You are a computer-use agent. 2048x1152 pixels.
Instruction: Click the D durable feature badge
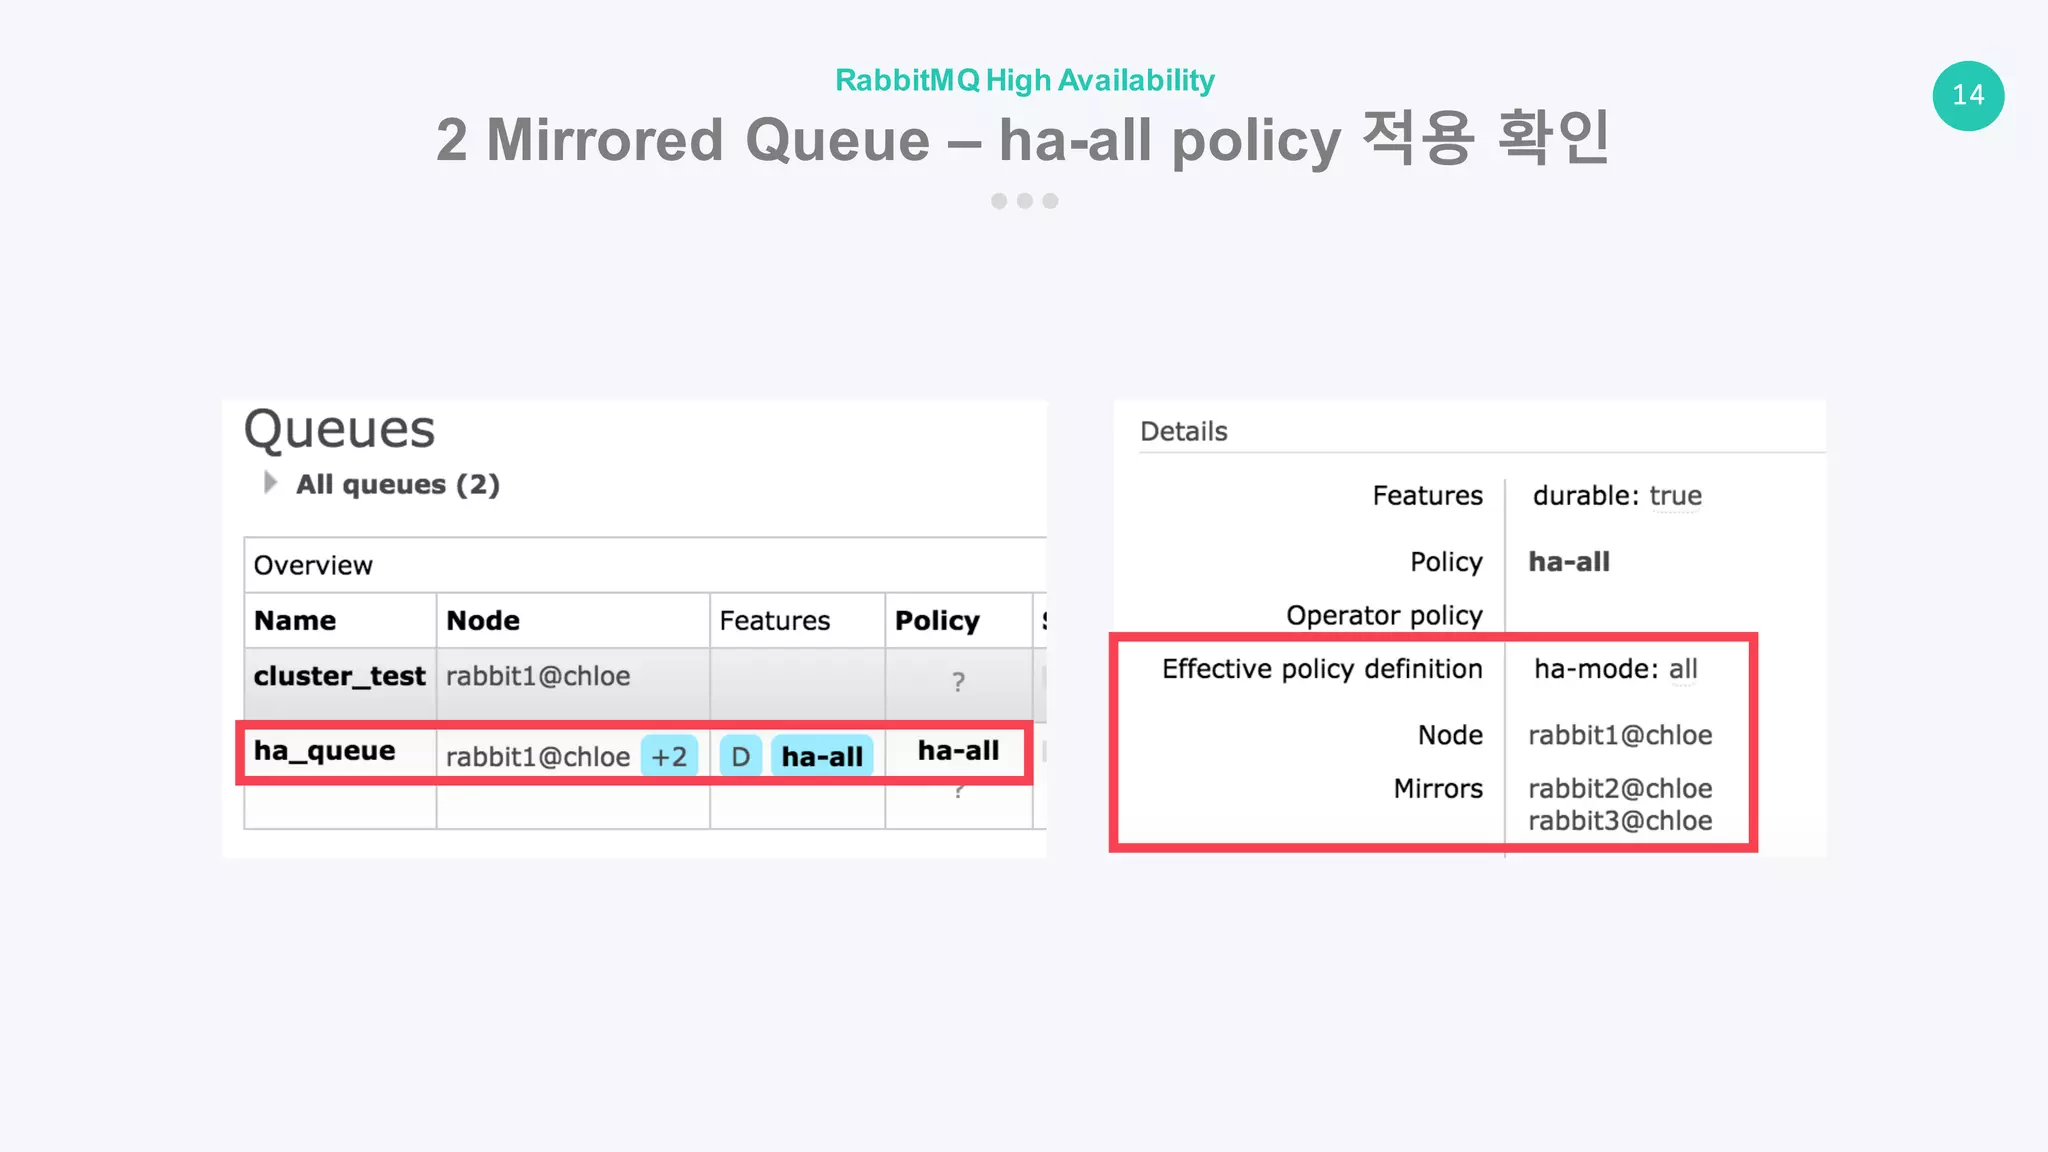741,756
